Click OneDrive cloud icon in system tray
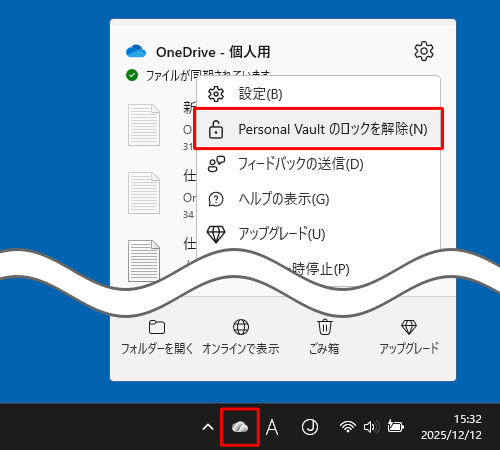The height and width of the screenshot is (450, 500). point(240,427)
